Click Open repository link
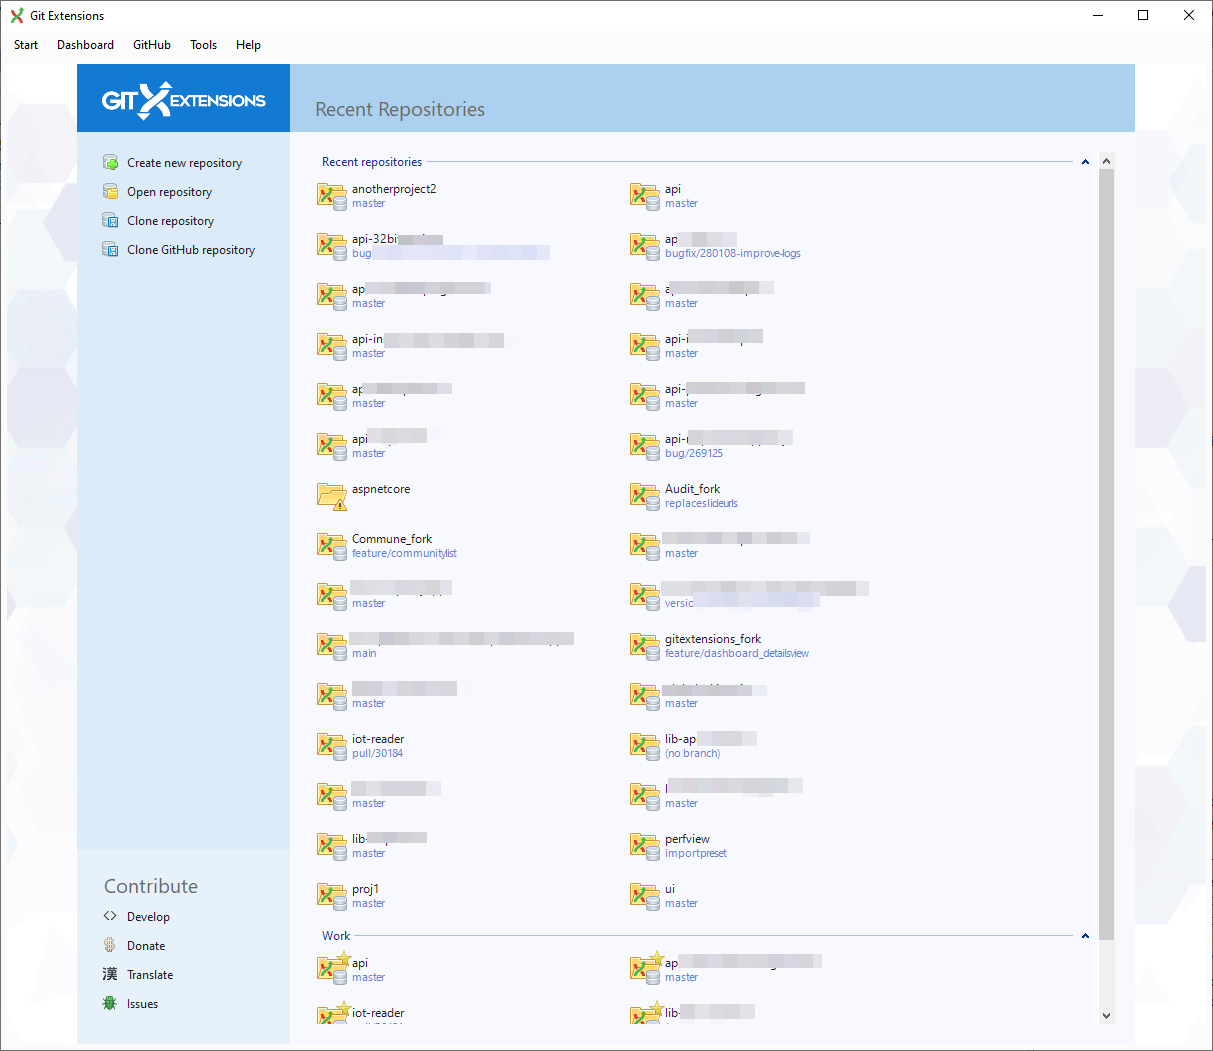1213x1051 pixels. tap(169, 192)
